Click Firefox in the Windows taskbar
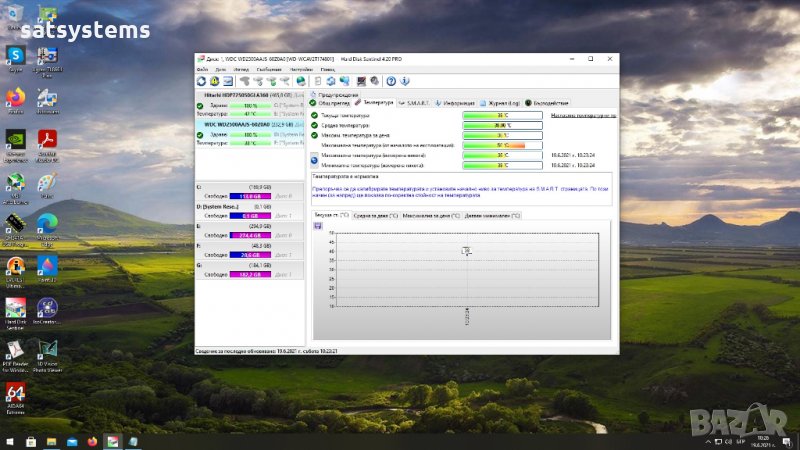The image size is (800, 450). pyautogui.click(x=92, y=441)
